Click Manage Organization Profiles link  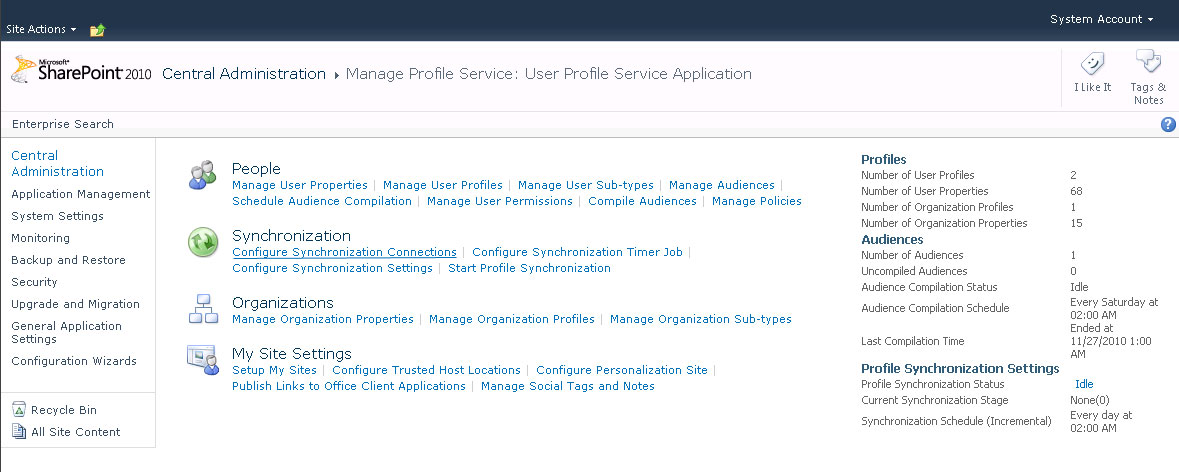(x=511, y=319)
